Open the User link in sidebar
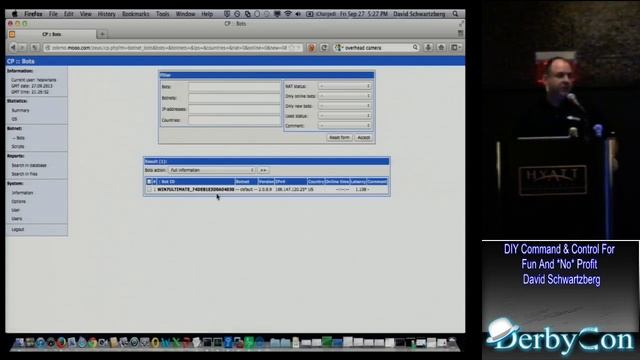Viewport: 640px width, 360px height. click(x=16, y=210)
